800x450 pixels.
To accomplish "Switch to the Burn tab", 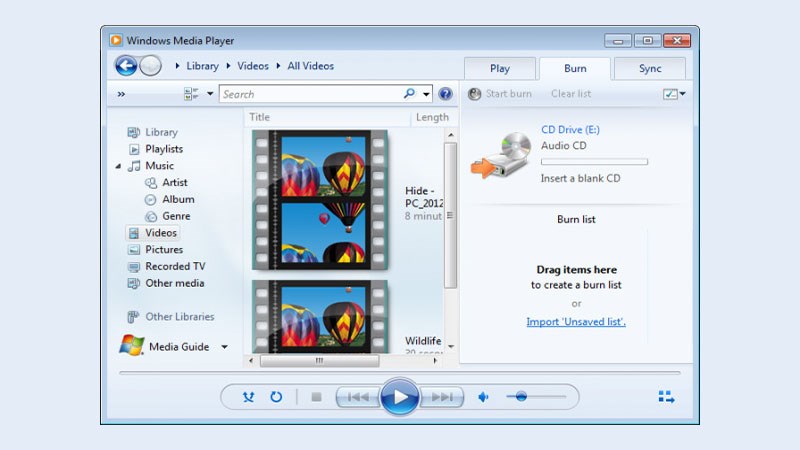I will pos(575,68).
